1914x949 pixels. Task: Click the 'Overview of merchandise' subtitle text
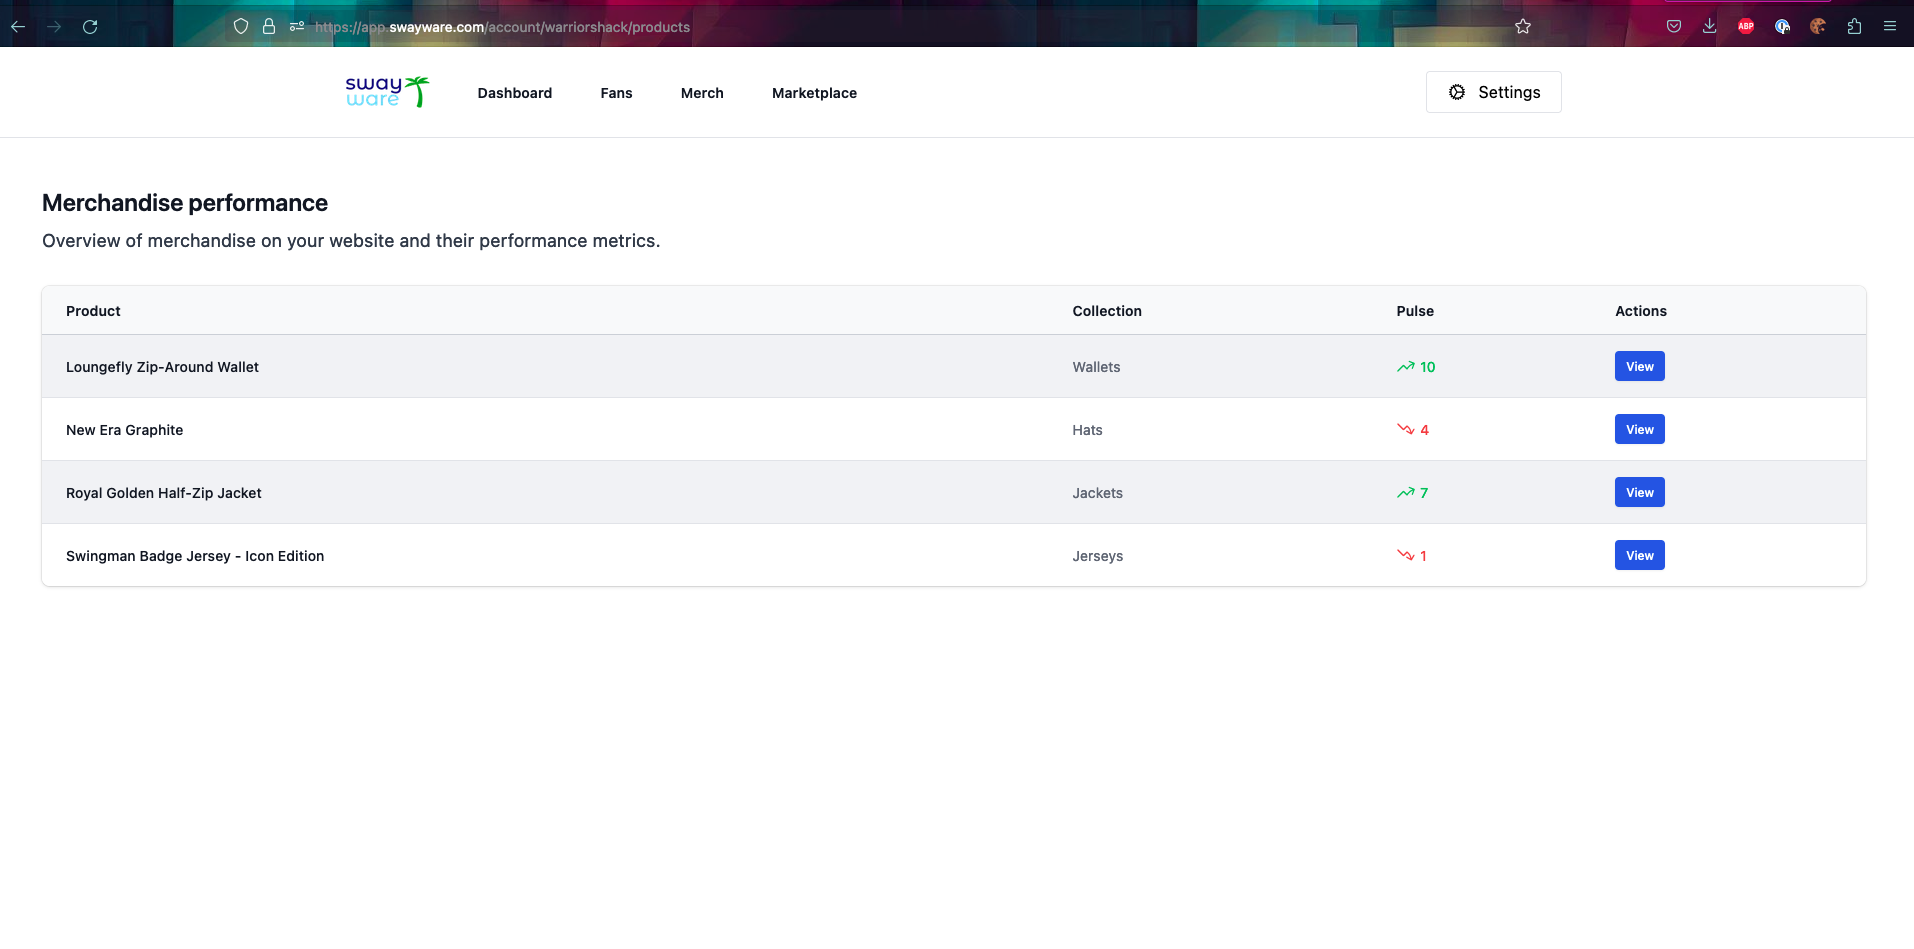click(x=351, y=241)
